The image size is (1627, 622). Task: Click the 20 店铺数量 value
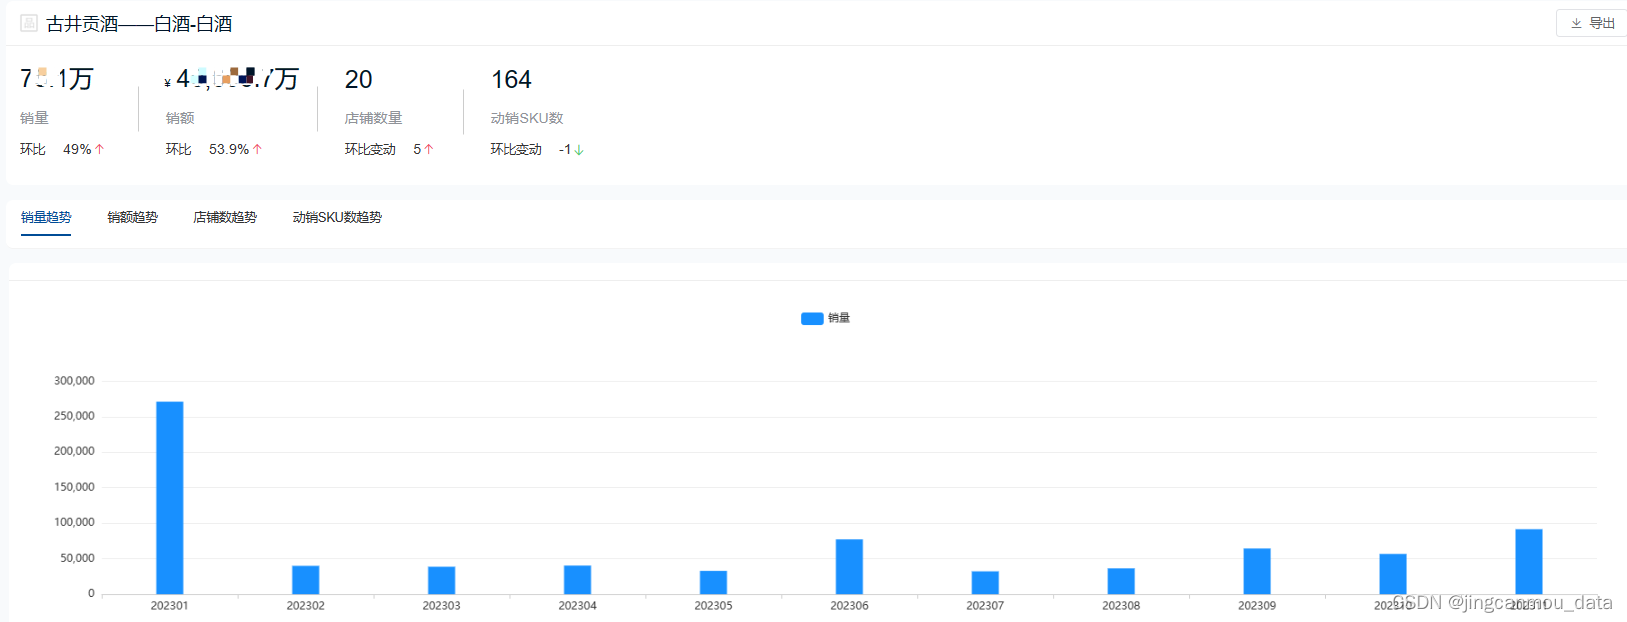point(358,79)
